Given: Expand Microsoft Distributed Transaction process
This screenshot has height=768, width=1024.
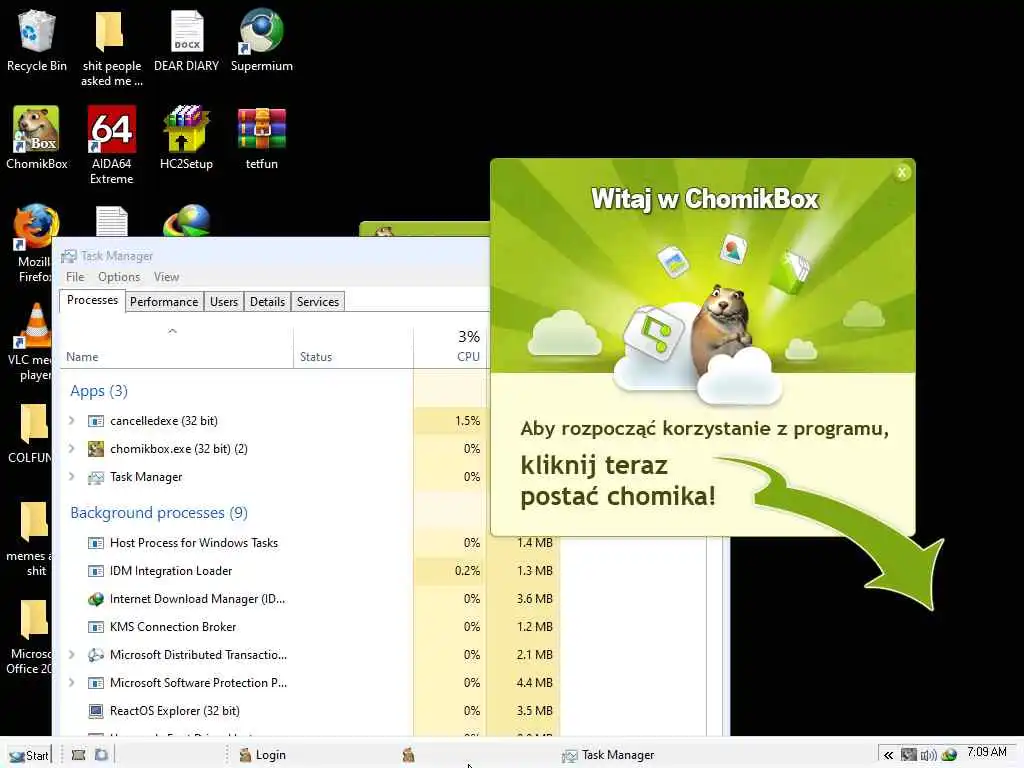Looking at the screenshot, I should [72, 654].
